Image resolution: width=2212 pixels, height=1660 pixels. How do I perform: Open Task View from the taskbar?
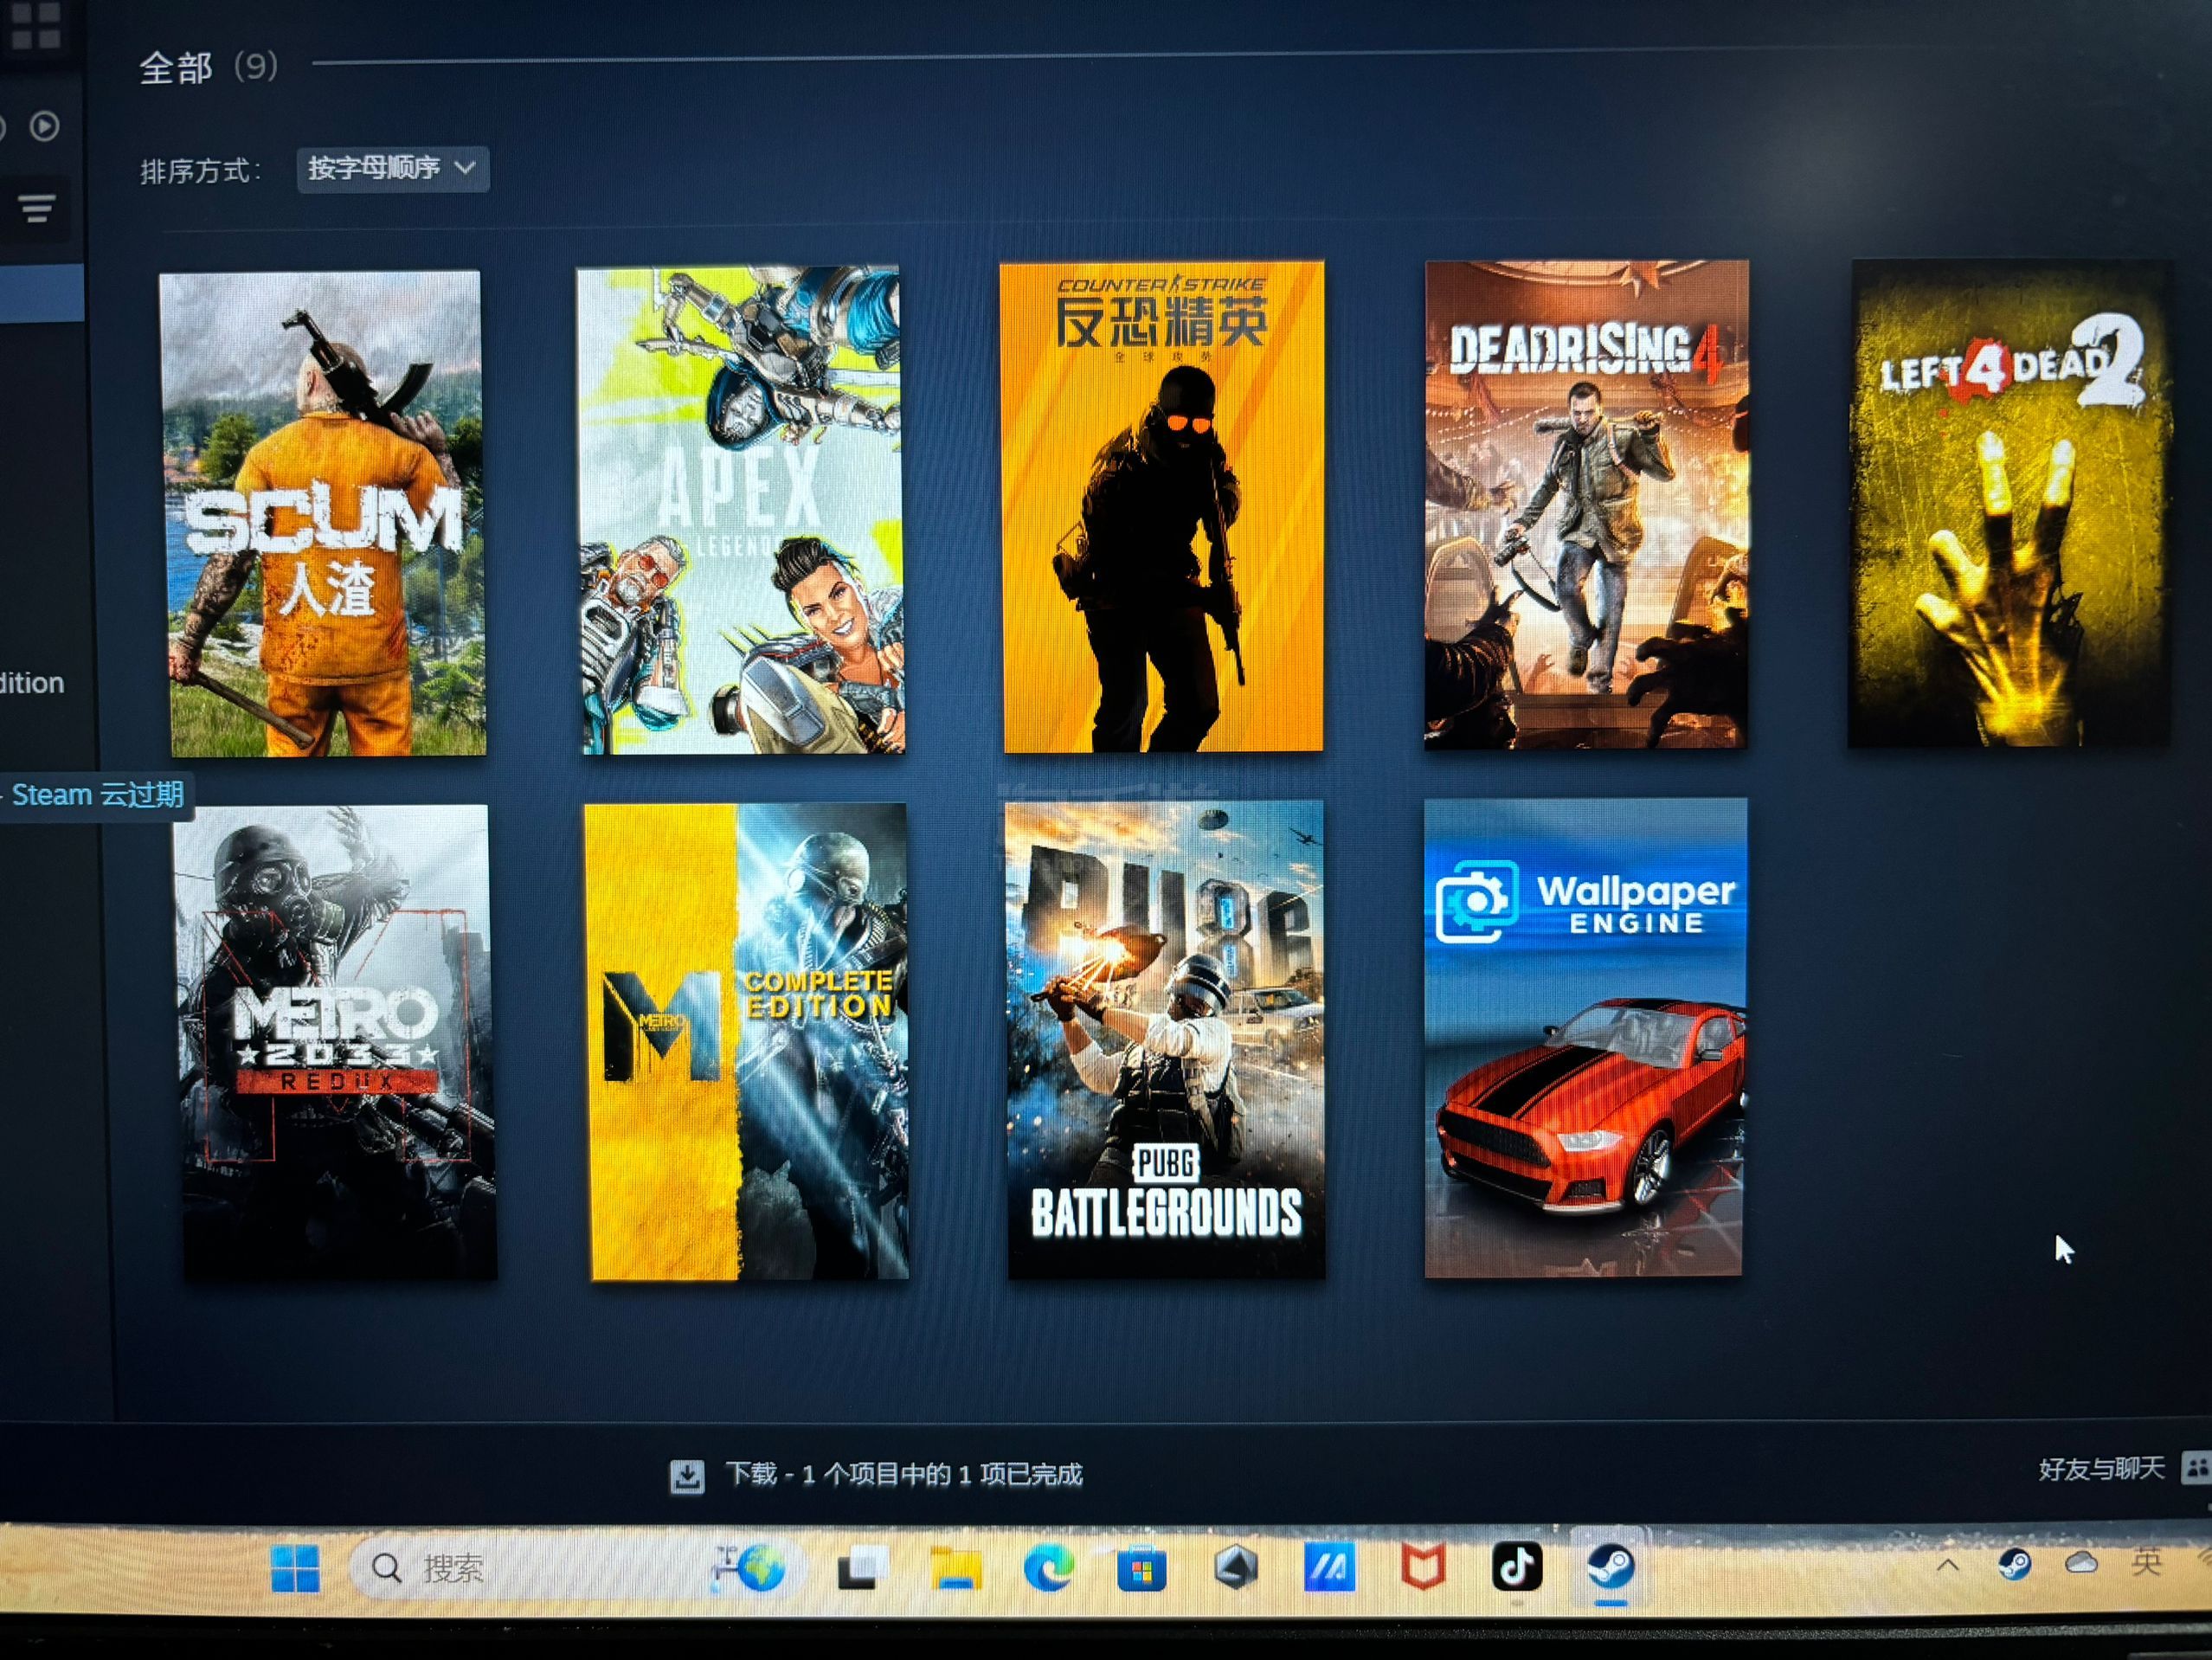coord(862,1568)
